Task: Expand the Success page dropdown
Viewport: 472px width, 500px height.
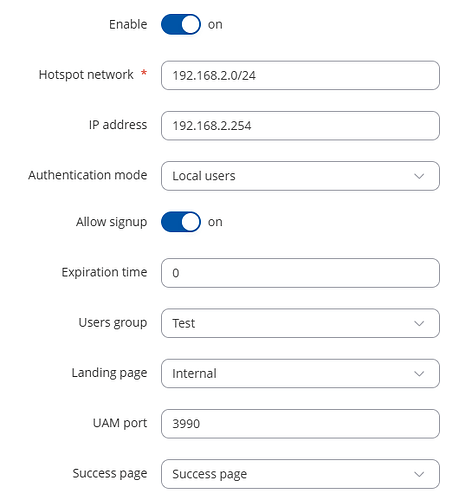Action: [x=300, y=474]
